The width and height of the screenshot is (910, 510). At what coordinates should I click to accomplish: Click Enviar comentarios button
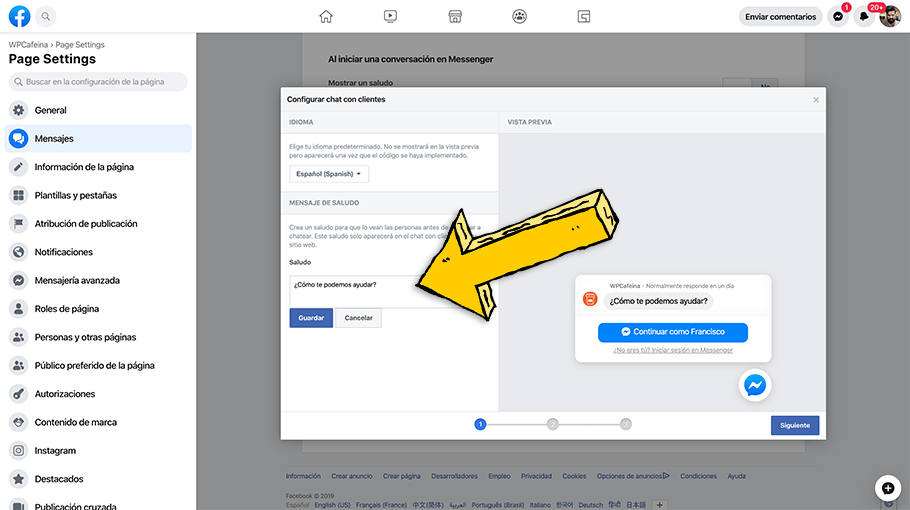(x=781, y=17)
